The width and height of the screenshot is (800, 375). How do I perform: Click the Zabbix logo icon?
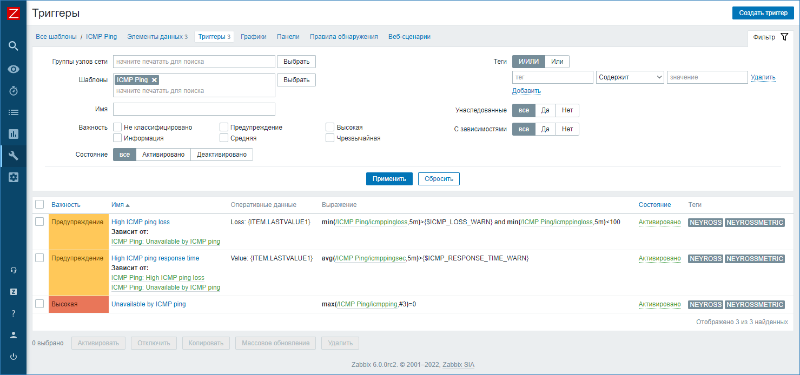point(14,14)
